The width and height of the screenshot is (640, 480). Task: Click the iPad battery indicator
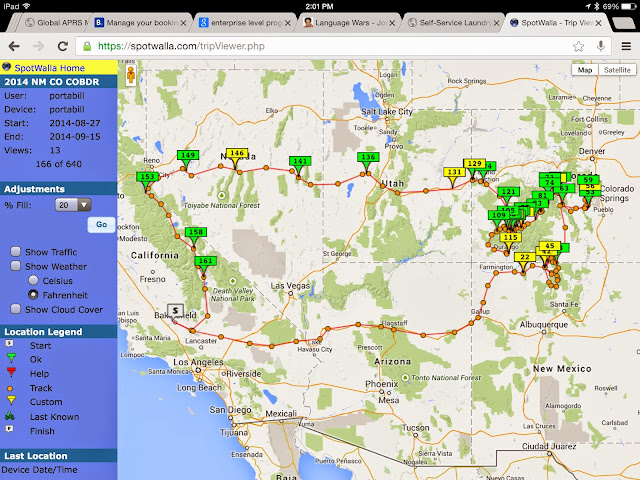coord(628,6)
